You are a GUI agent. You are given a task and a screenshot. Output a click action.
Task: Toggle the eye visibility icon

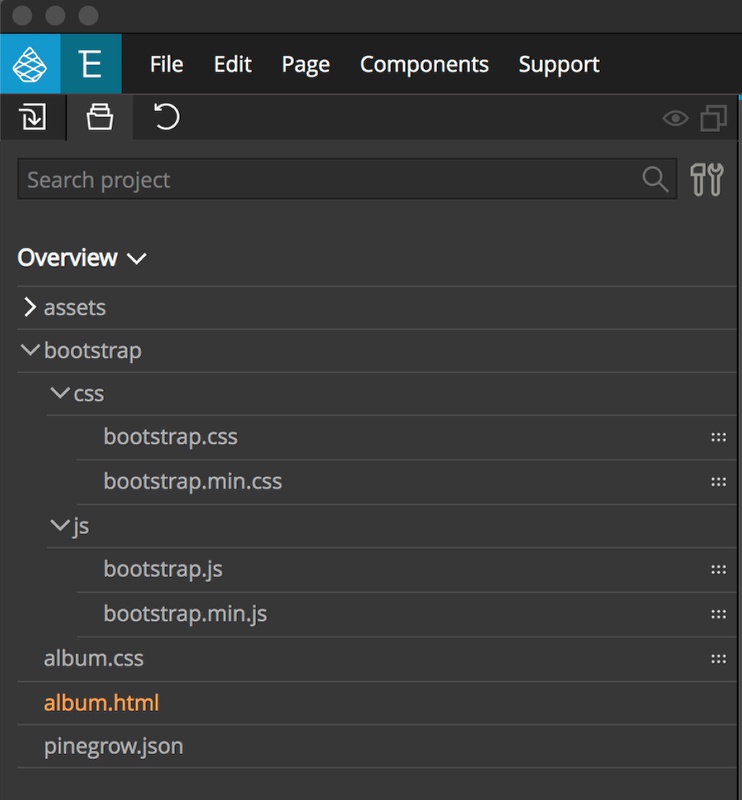click(675, 118)
